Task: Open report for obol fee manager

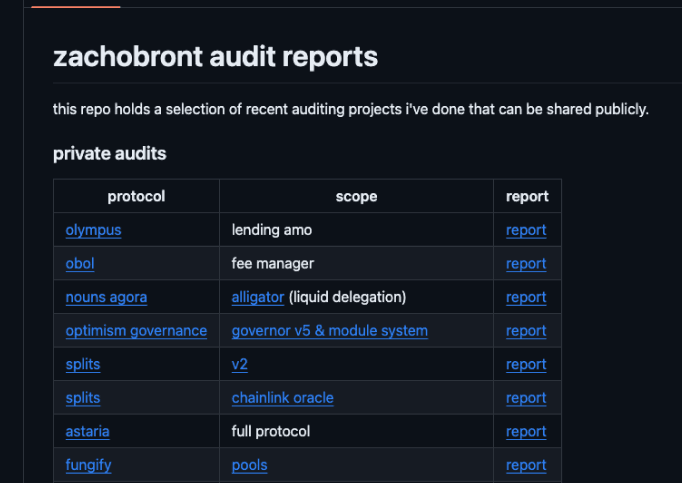Action: [526, 263]
